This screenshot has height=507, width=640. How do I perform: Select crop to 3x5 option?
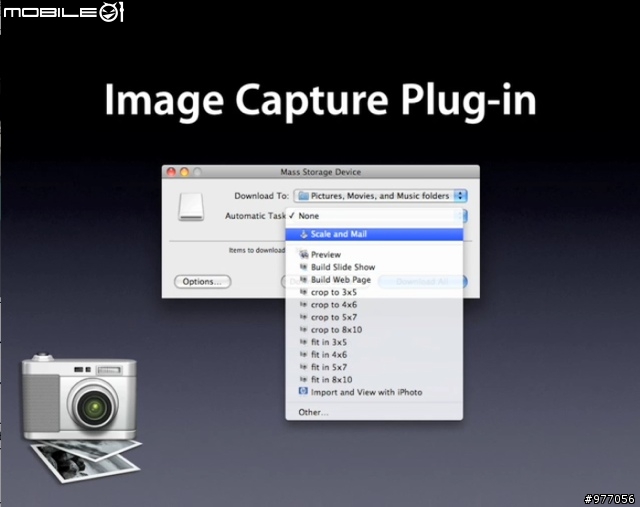[x=374, y=292]
